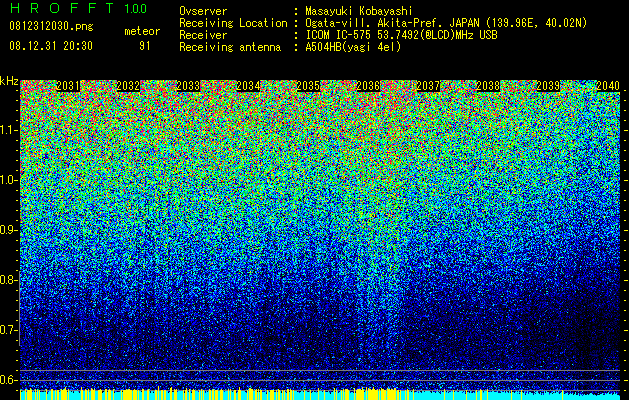Viewport: 629px width, 400px height.
Task: Click the 0.9 kHz axis label
Action: pyautogui.click(x=9, y=230)
